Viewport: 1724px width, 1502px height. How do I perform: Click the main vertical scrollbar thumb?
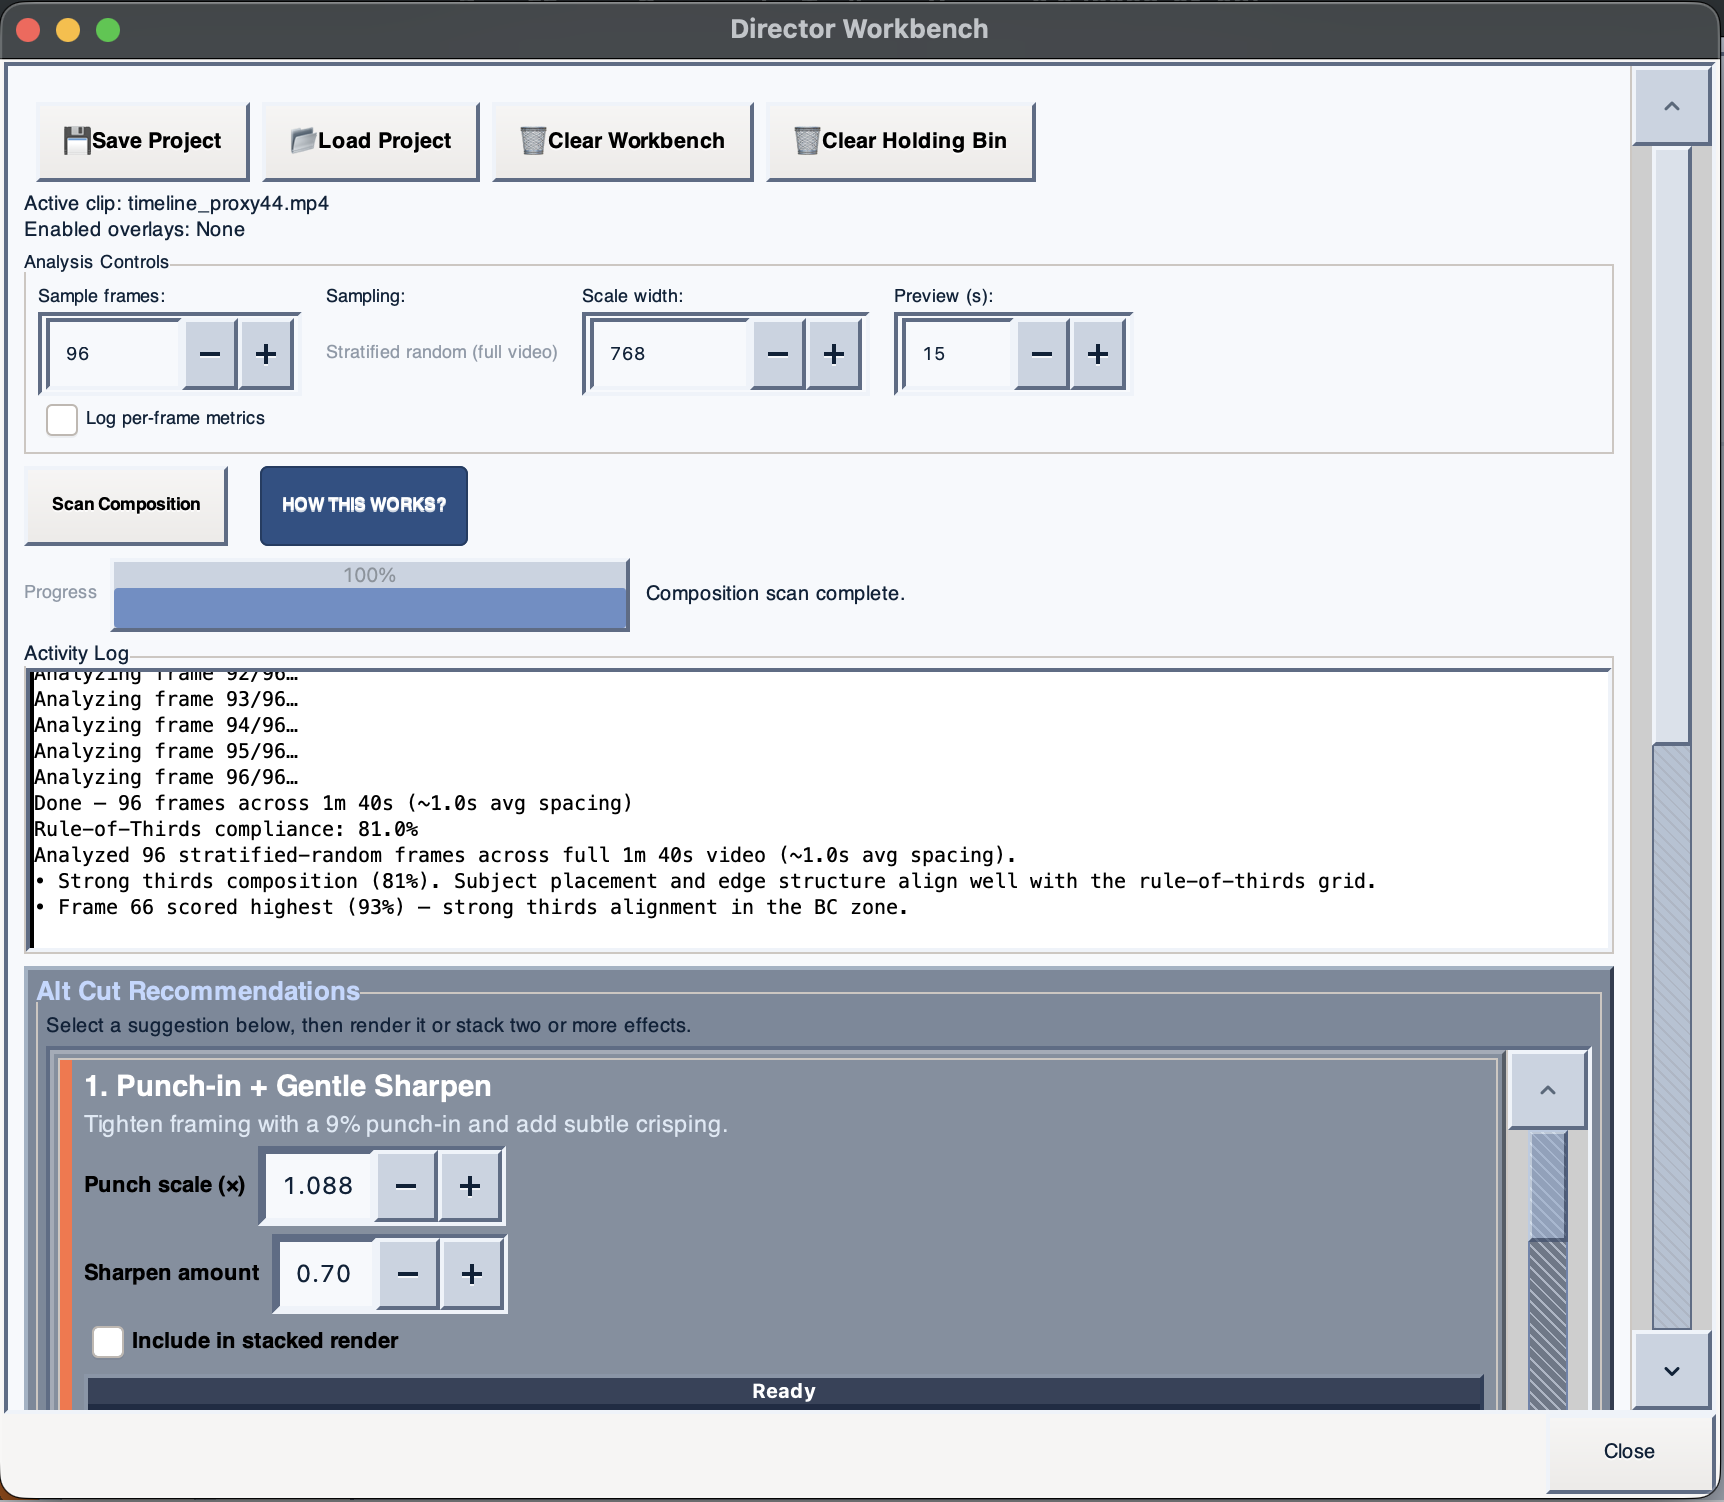(x=1671, y=445)
